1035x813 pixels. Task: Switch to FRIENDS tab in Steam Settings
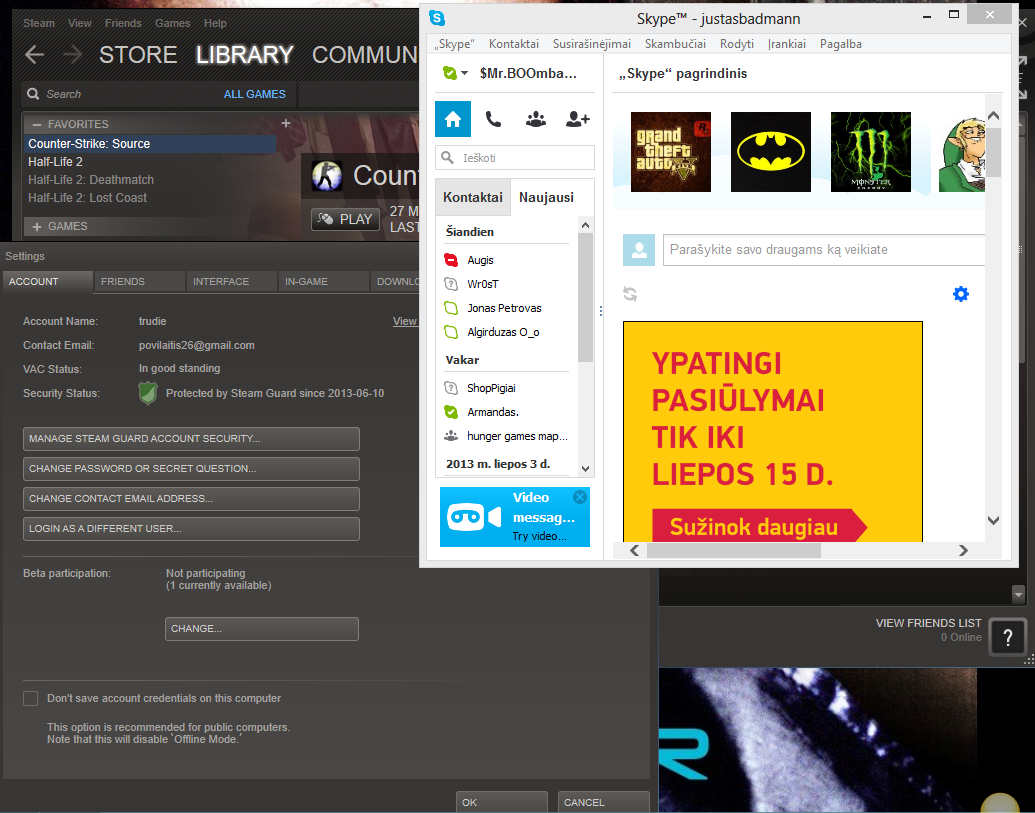[139, 281]
